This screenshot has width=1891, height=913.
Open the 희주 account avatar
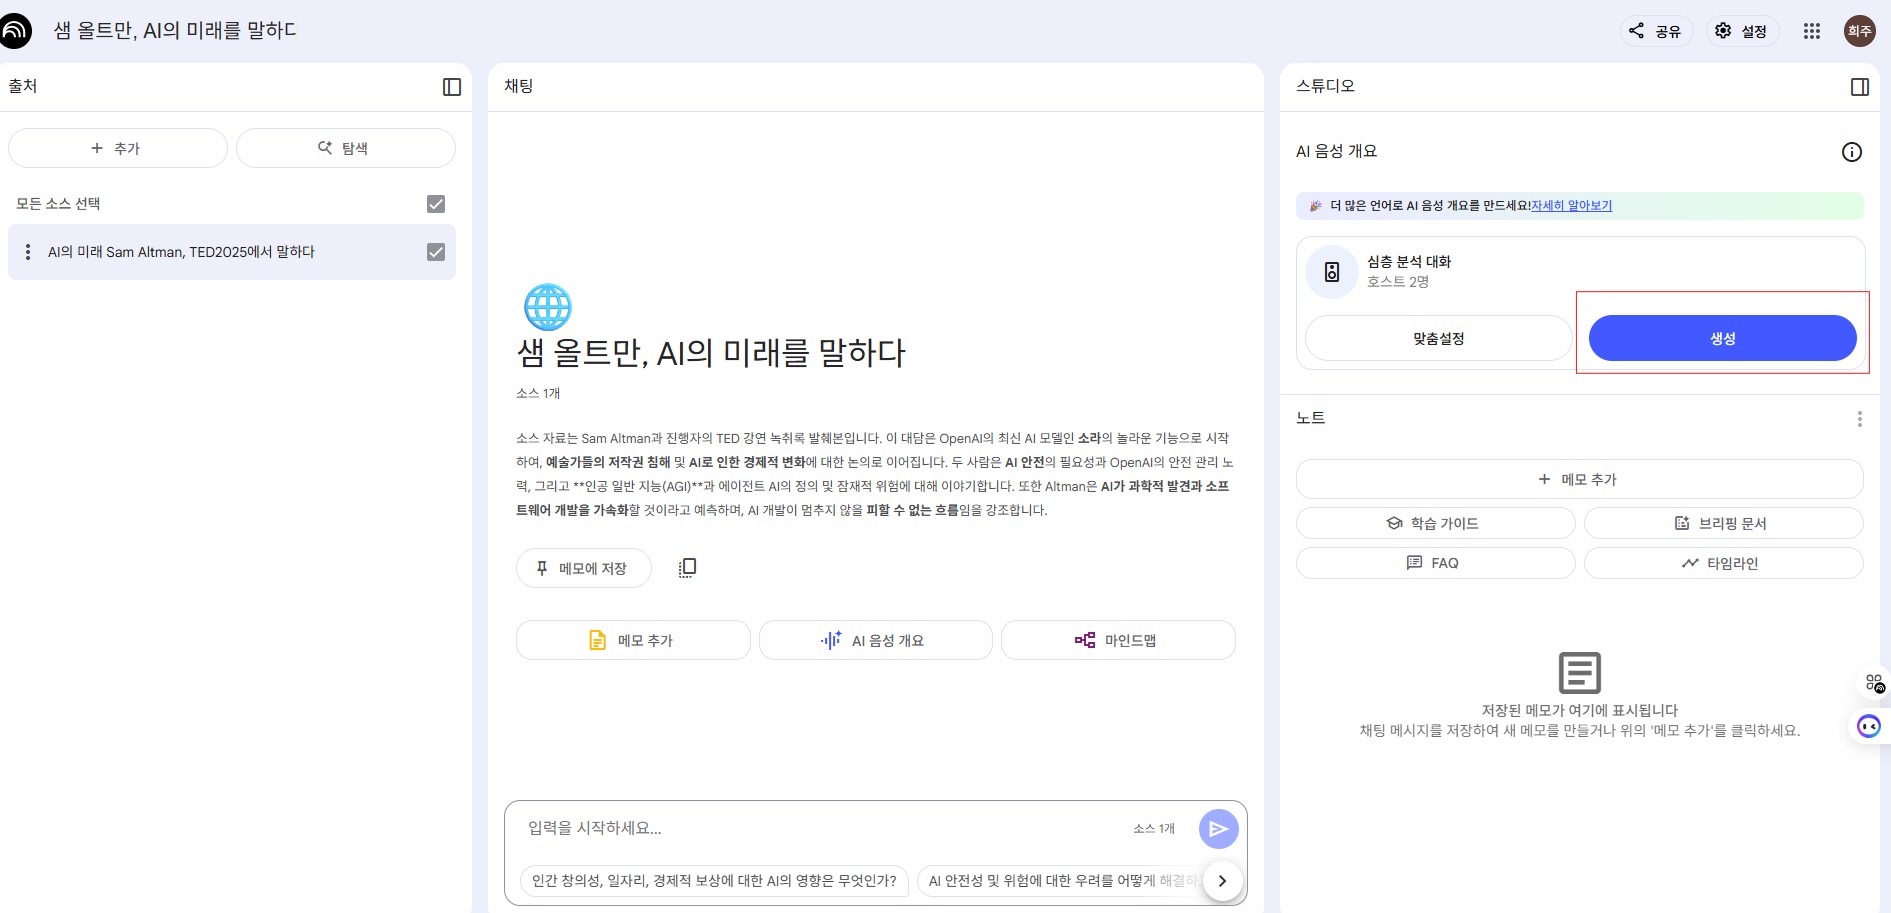(x=1860, y=31)
